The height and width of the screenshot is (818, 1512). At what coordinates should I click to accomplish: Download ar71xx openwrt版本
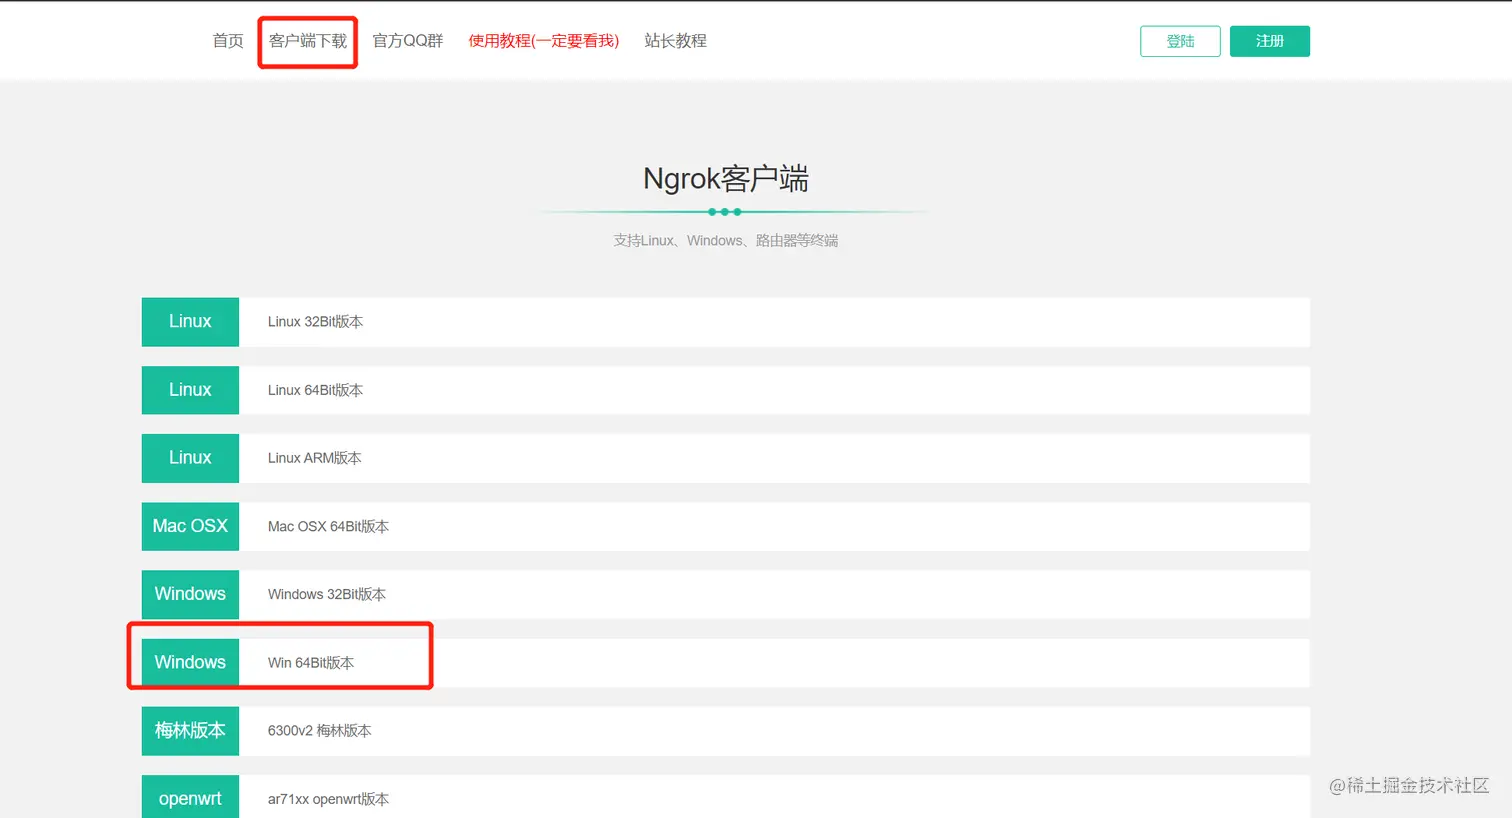[x=328, y=799]
